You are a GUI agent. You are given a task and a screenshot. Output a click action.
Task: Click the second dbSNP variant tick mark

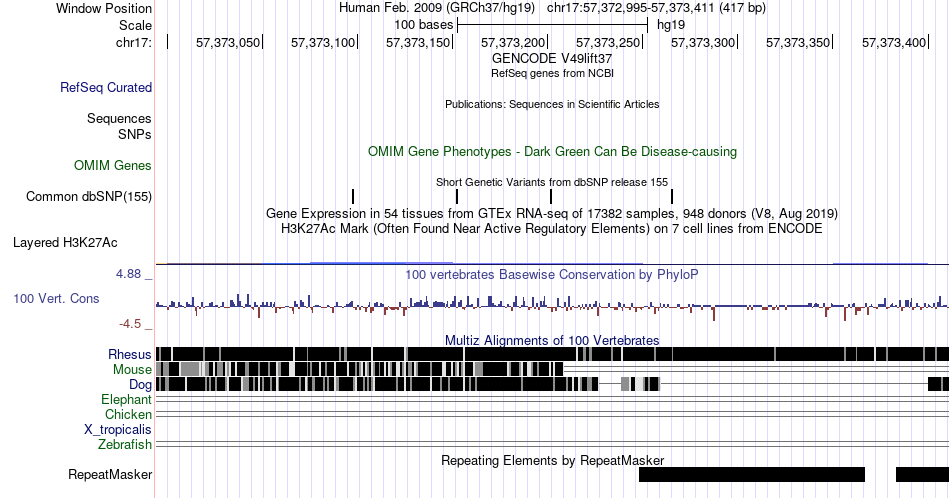click(457, 196)
